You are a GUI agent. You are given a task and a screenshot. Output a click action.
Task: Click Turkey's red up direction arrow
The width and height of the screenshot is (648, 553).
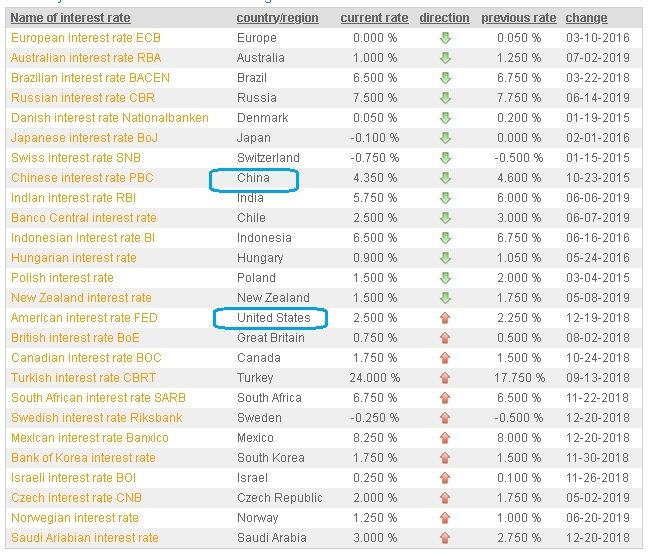445,378
